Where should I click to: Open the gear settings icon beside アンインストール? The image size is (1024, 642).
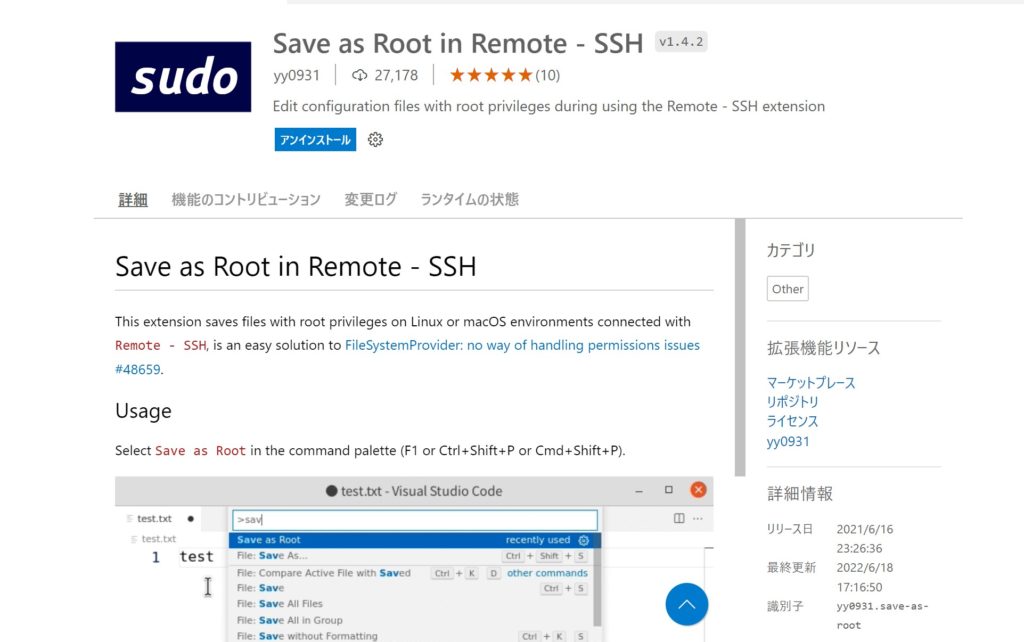tap(375, 140)
